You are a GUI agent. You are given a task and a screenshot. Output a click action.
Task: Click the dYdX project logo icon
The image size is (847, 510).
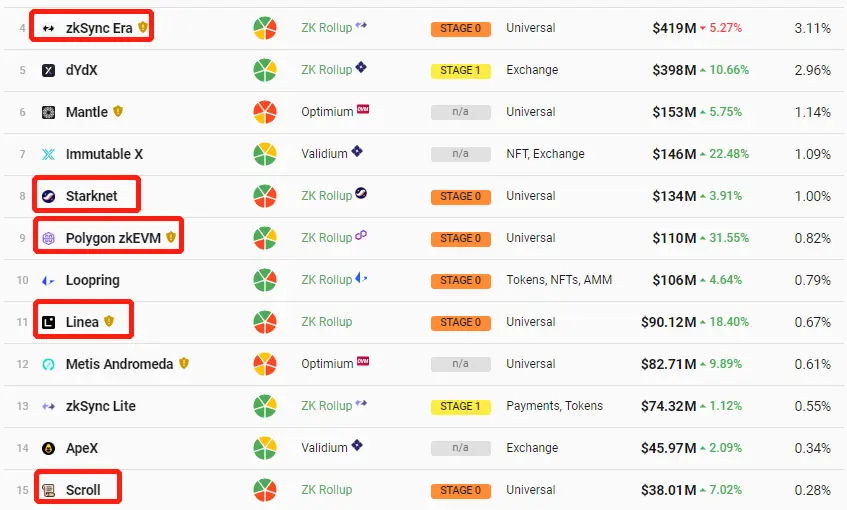click(x=49, y=70)
